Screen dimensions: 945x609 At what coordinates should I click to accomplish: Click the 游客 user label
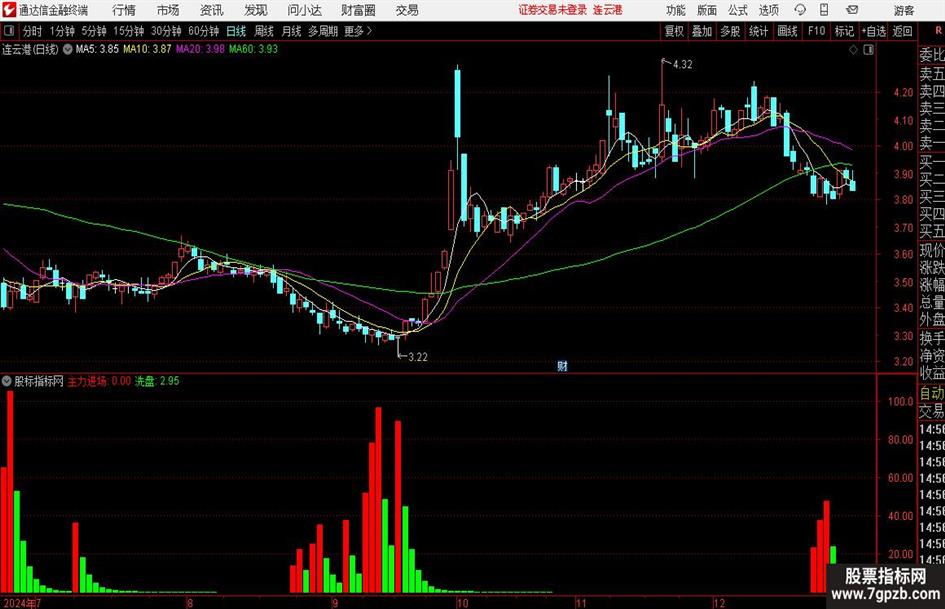tap(903, 10)
